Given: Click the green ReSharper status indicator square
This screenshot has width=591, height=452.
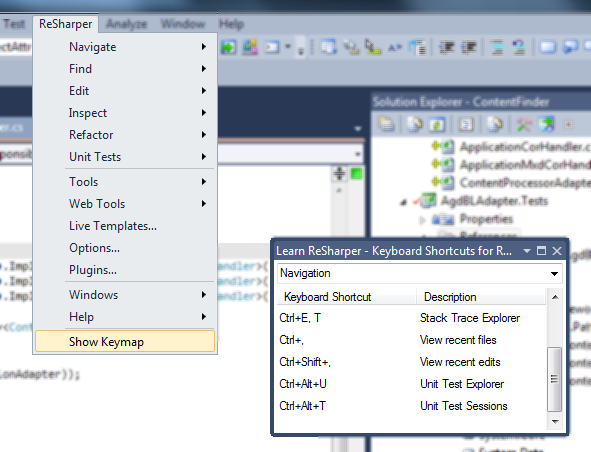Looking at the screenshot, I should tap(356, 174).
